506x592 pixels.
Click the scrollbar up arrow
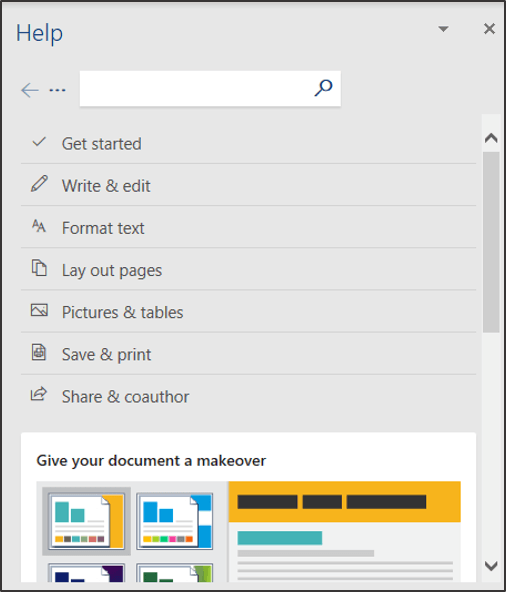pyautogui.click(x=491, y=138)
